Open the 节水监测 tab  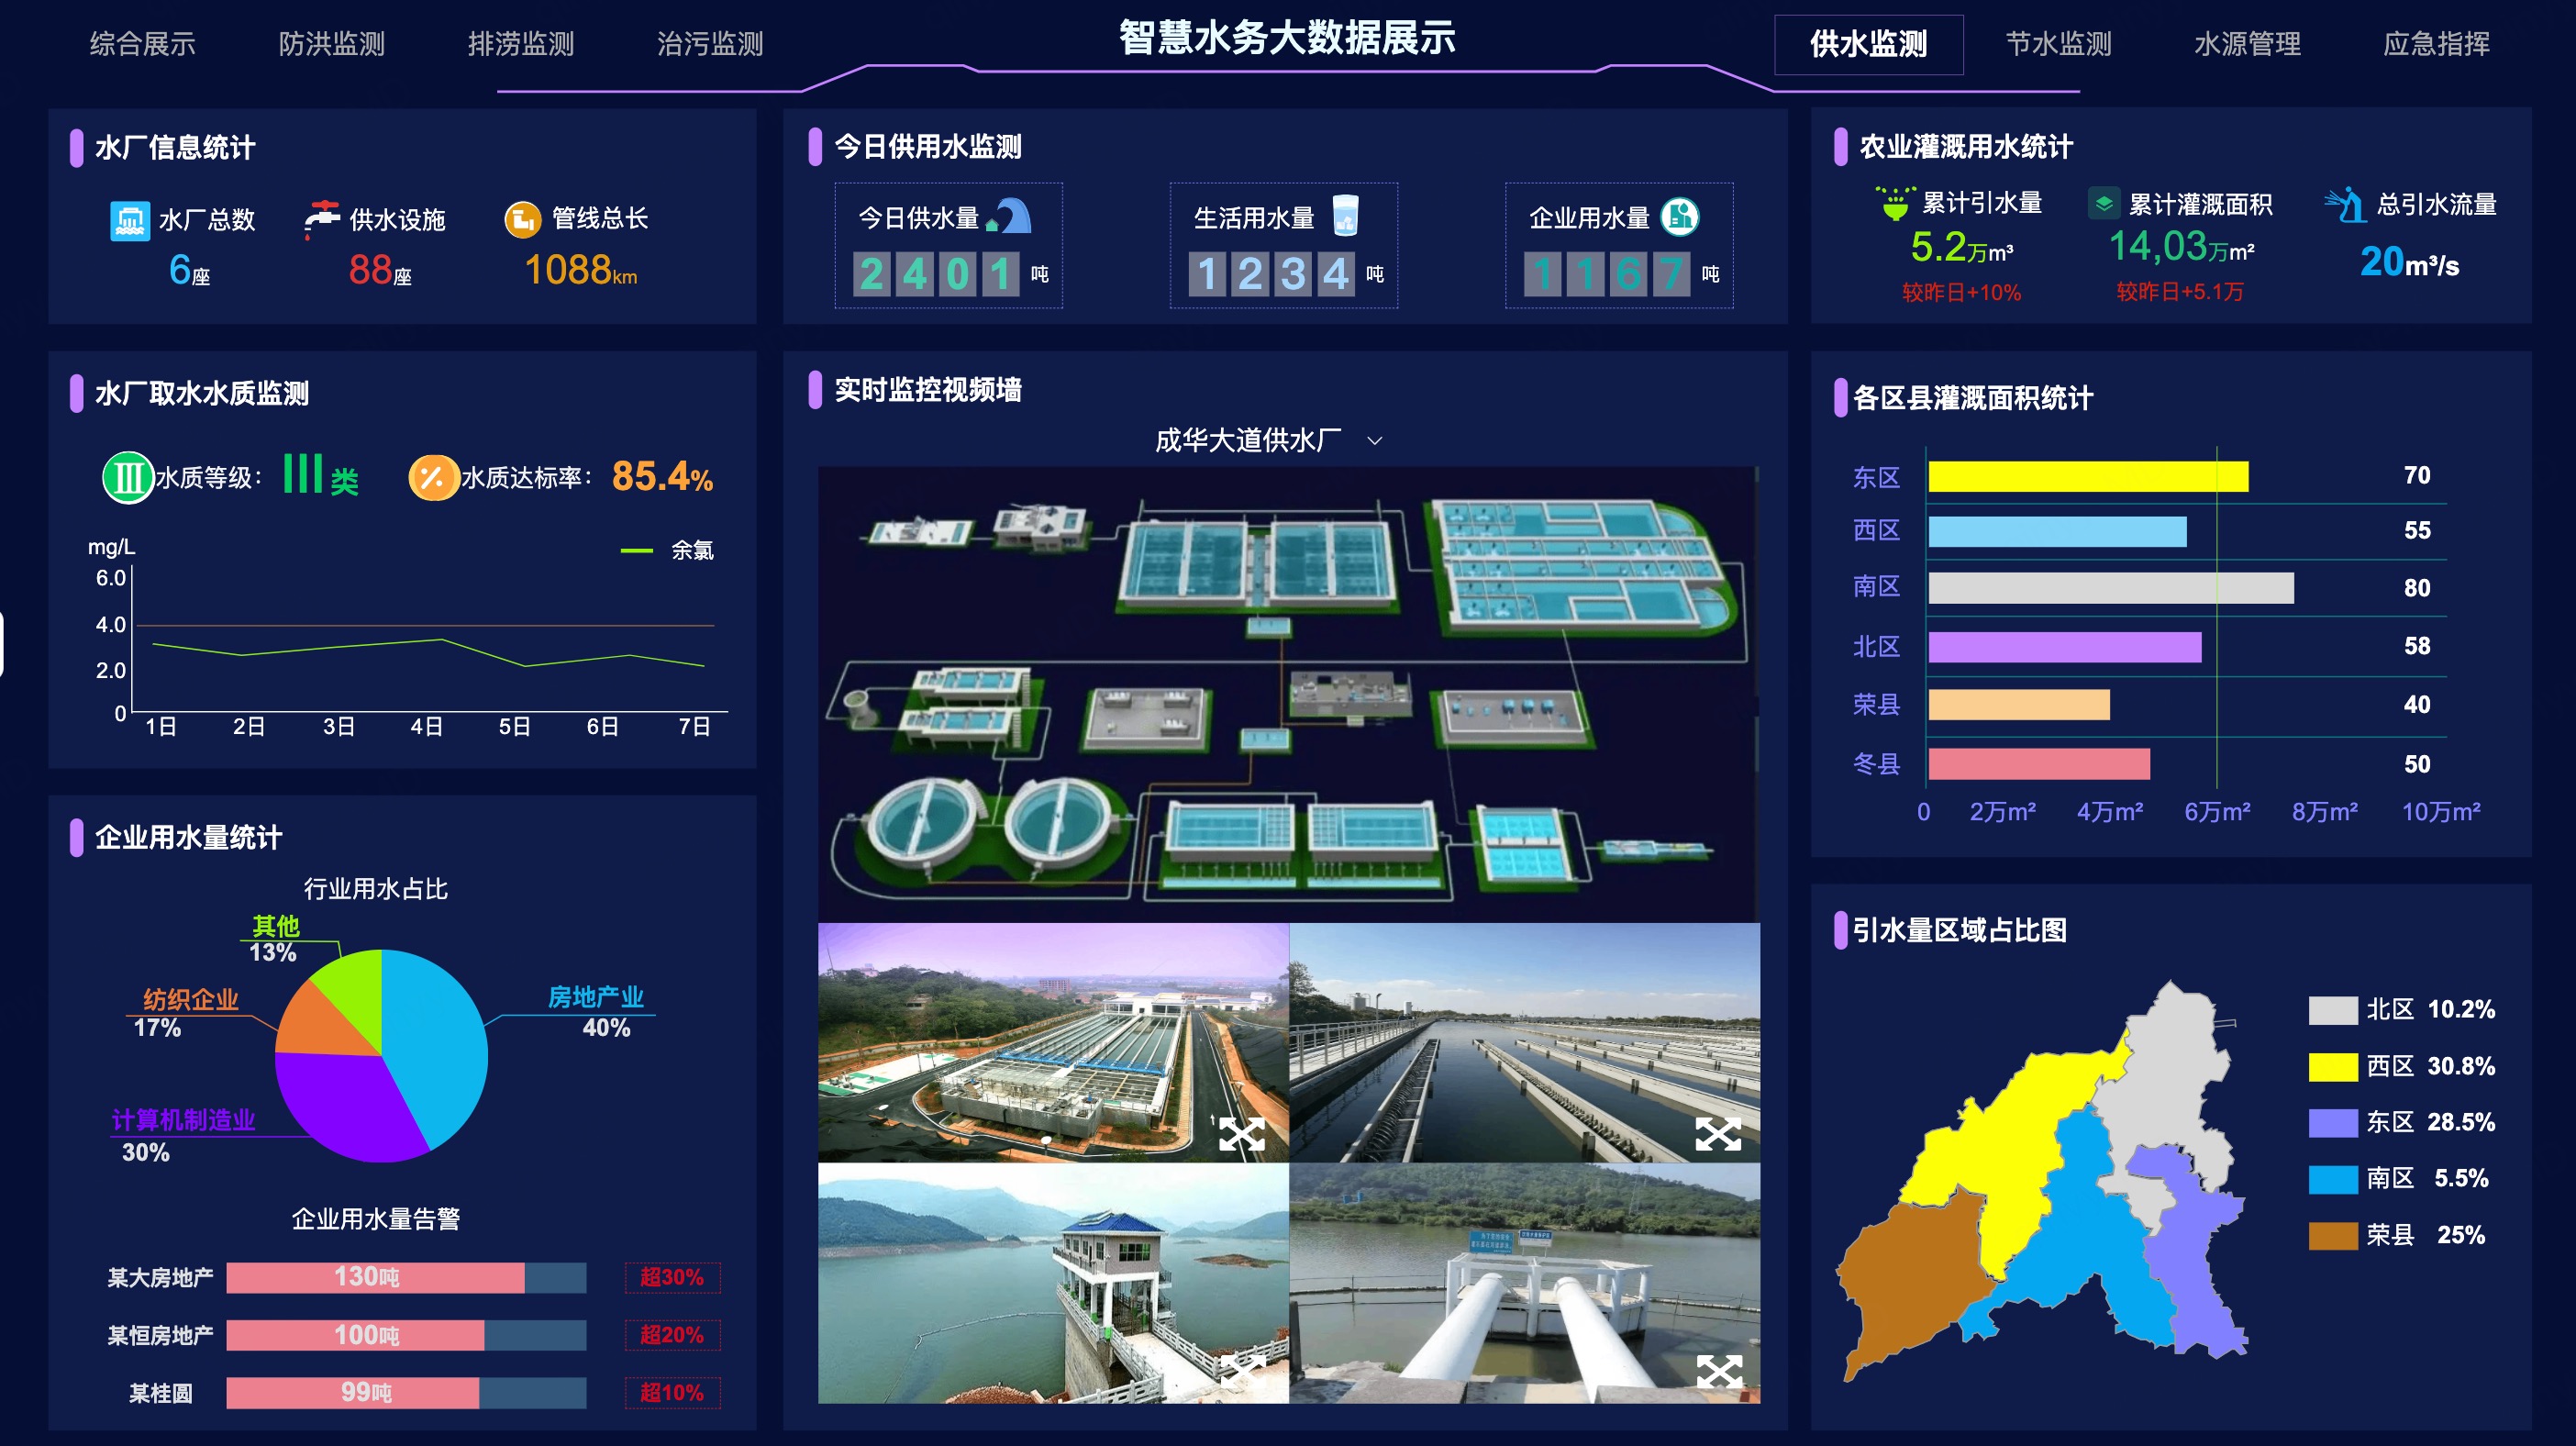(x=2058, y=44)
